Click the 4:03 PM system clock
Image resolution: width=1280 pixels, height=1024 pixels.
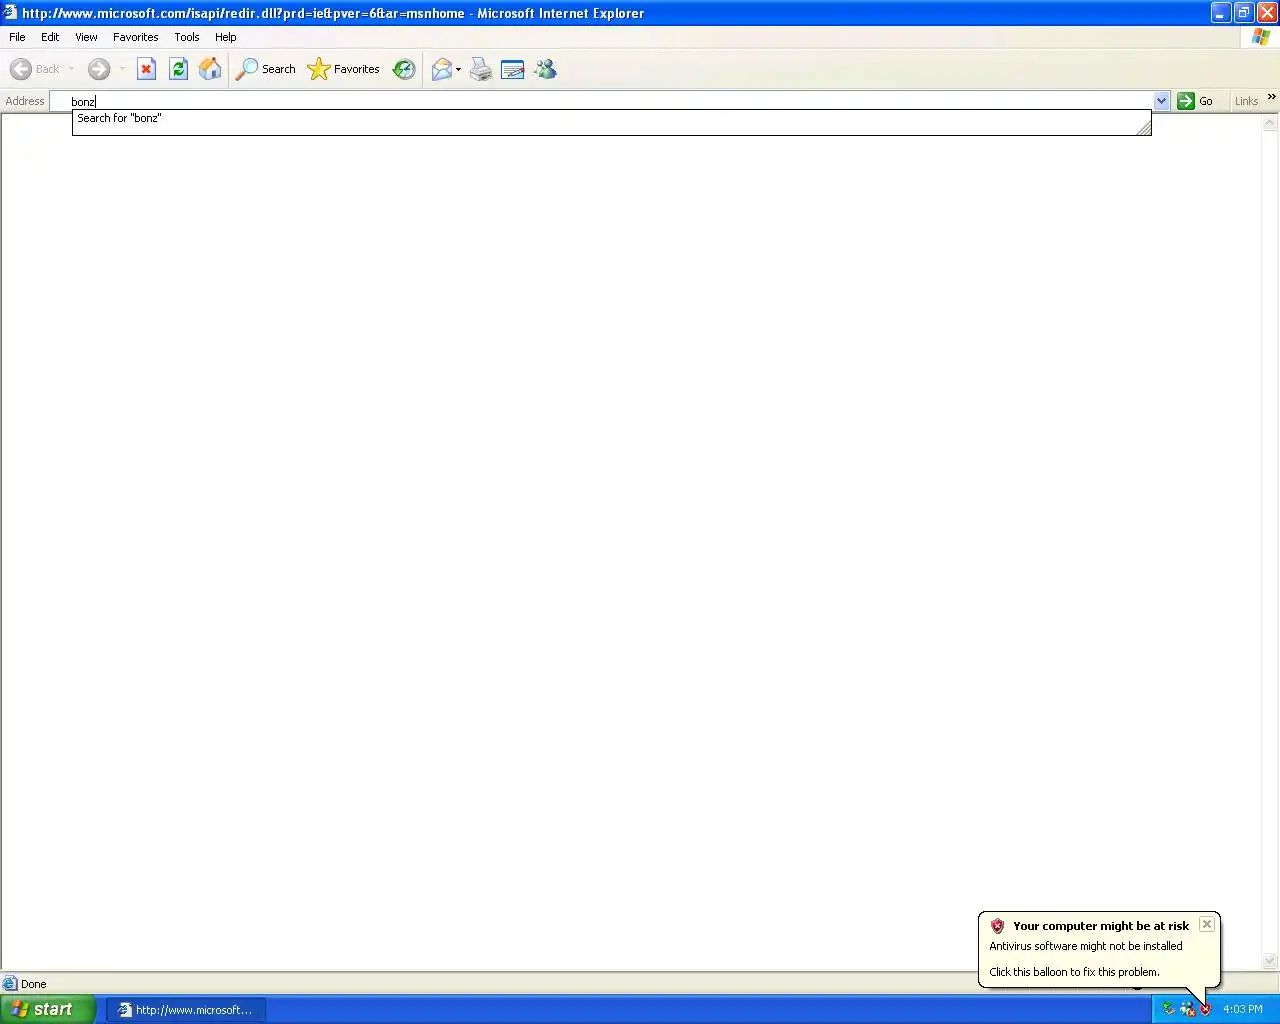[1243, 1009]
